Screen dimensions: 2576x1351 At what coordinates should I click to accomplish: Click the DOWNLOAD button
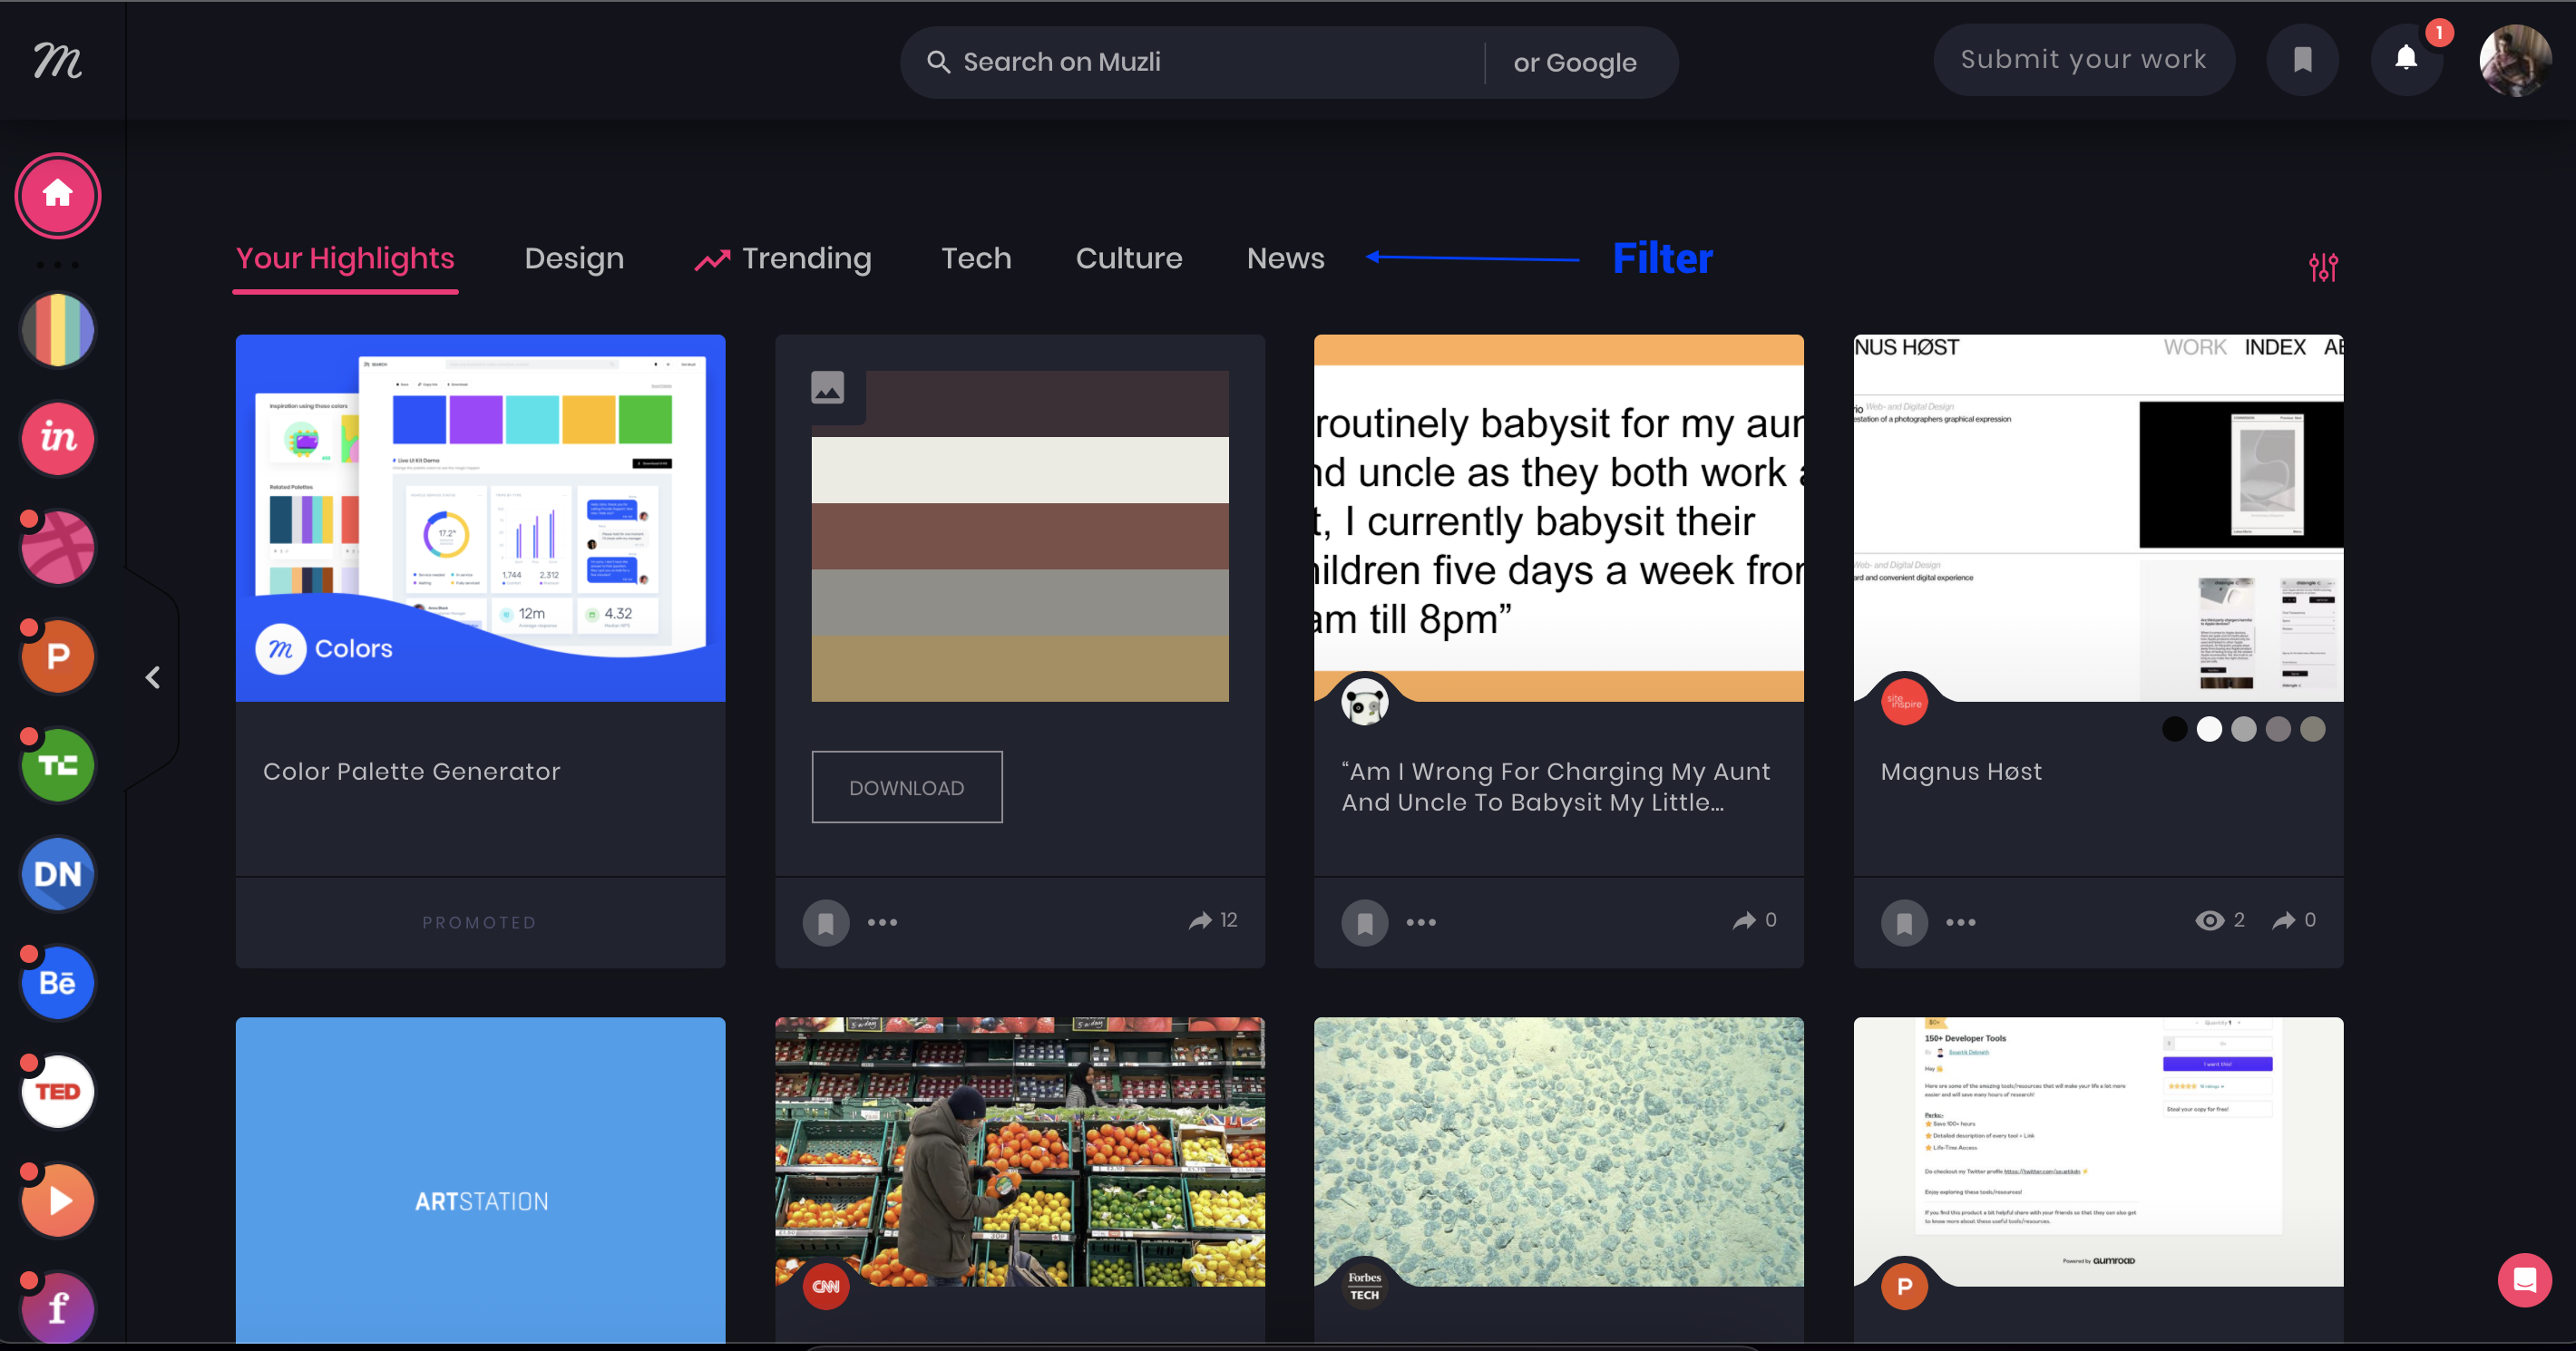point(906,787)
